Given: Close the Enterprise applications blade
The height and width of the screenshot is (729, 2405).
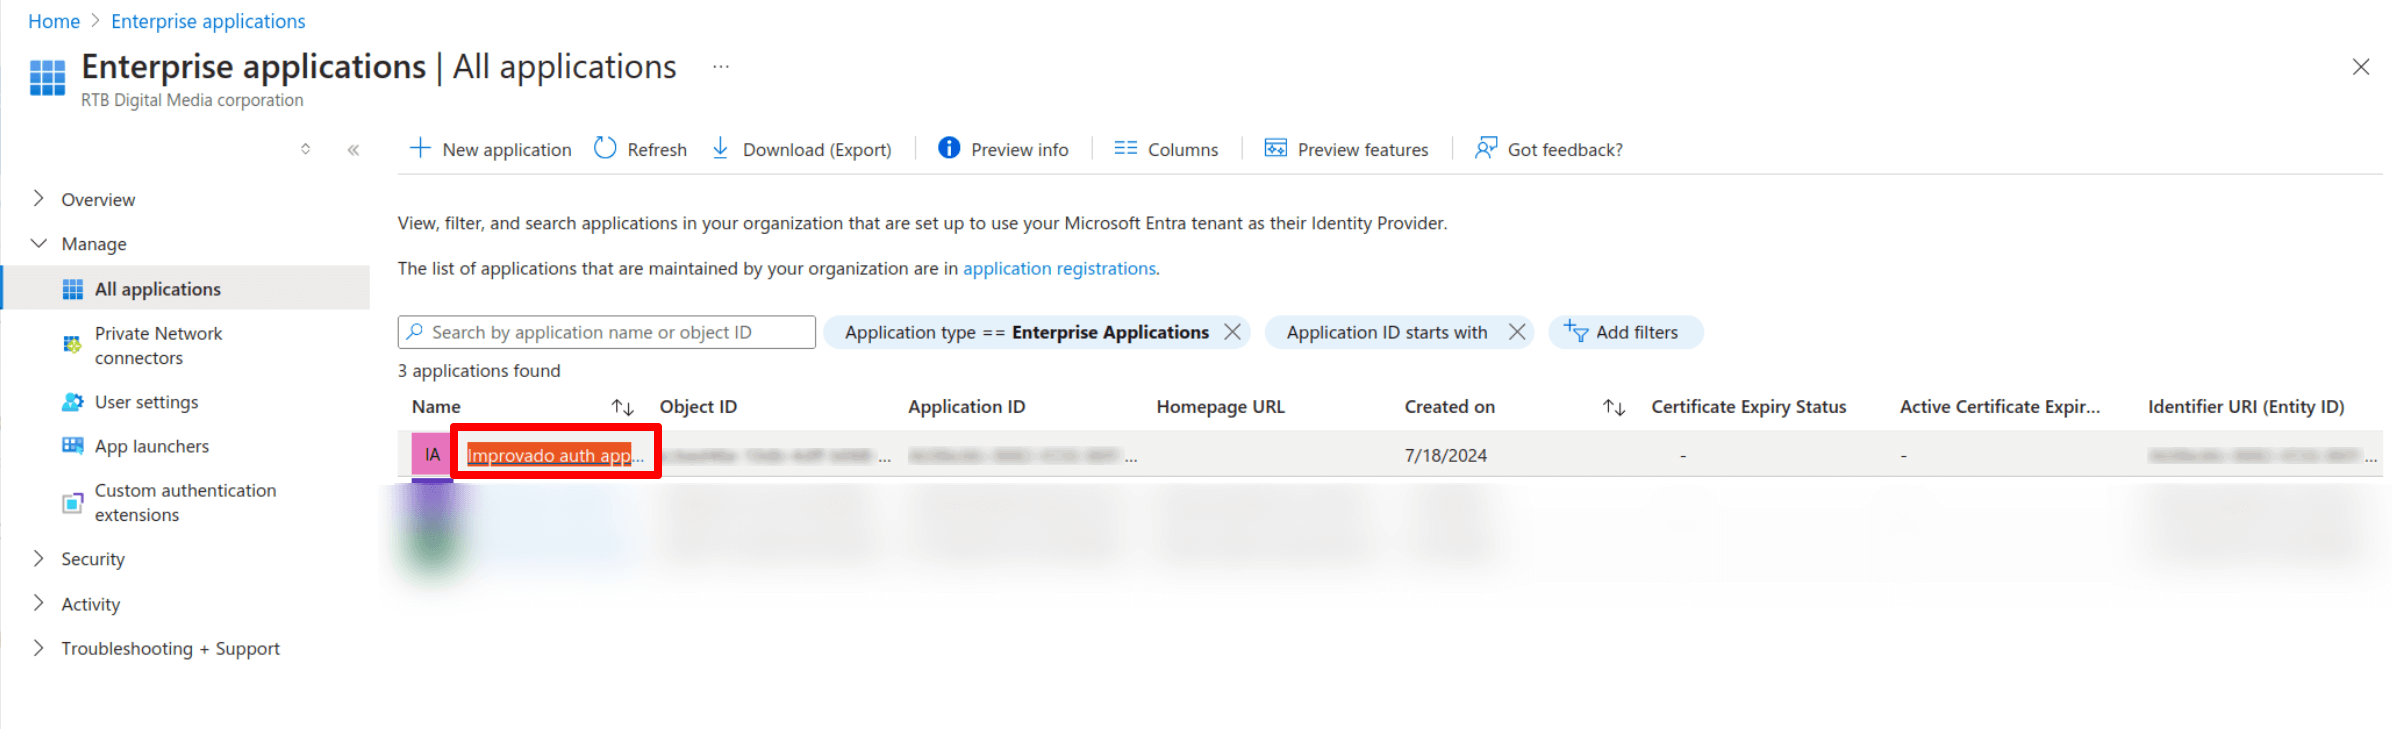Looking at the screenshot, I should click(x=2361, y=67).
